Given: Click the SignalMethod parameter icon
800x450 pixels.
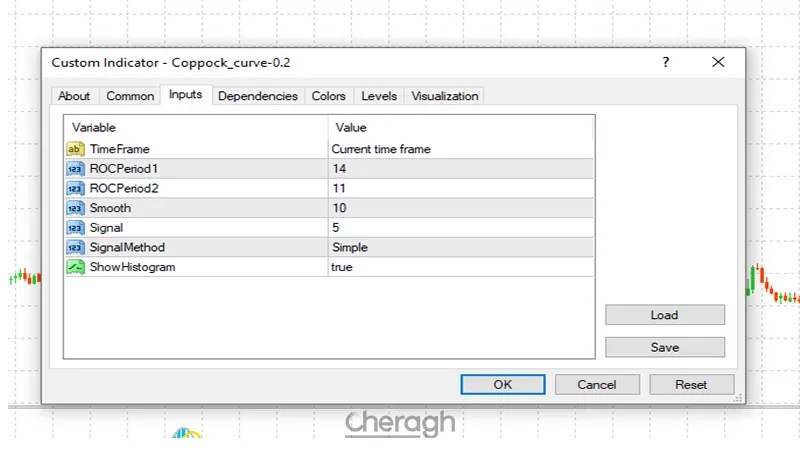Looking at the screenshot, I should pyautogui.click(x=75, y=247).
